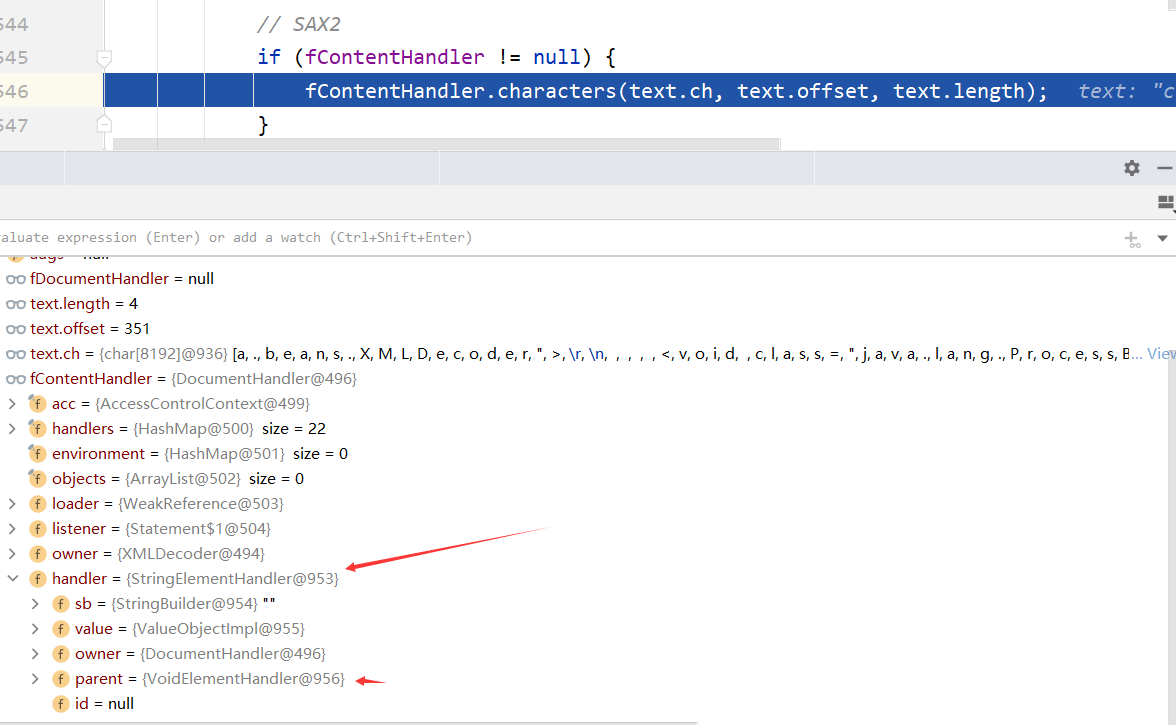Expand the owner XMLDecoder node
This screenshot has width=1176, height=725.
(12, 554)
